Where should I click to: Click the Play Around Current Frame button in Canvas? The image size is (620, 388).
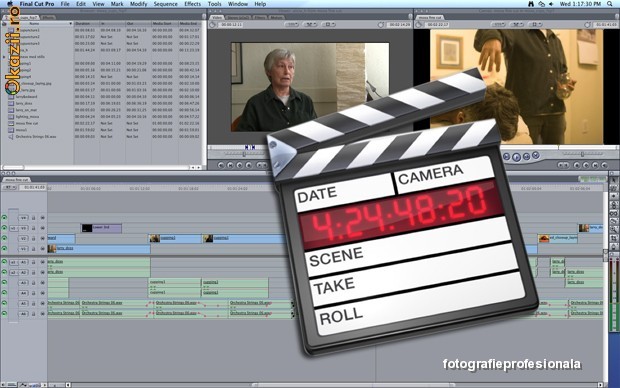(x=526, y=157)
